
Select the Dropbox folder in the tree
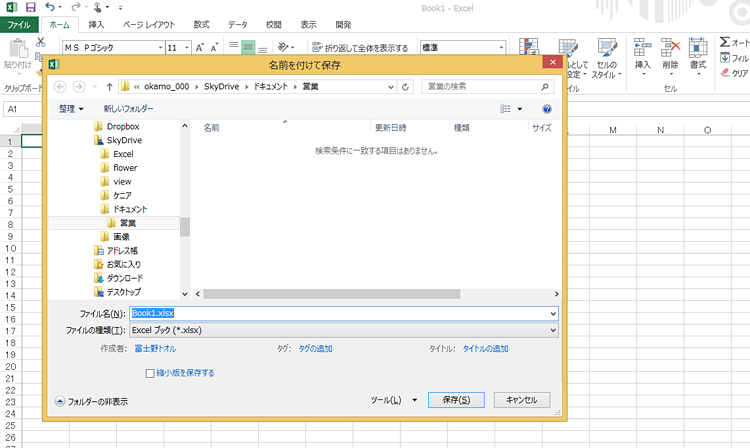tap(123, 127)
